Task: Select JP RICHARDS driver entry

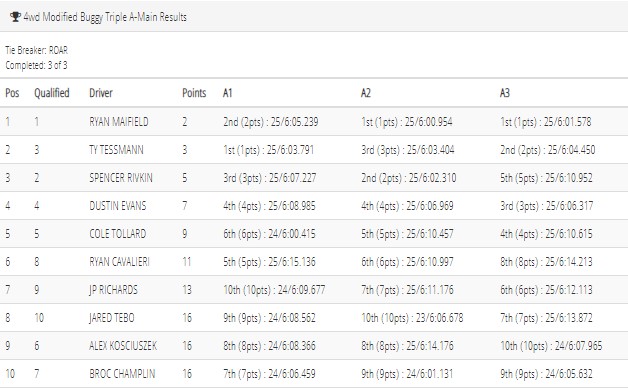Action: 113,290
